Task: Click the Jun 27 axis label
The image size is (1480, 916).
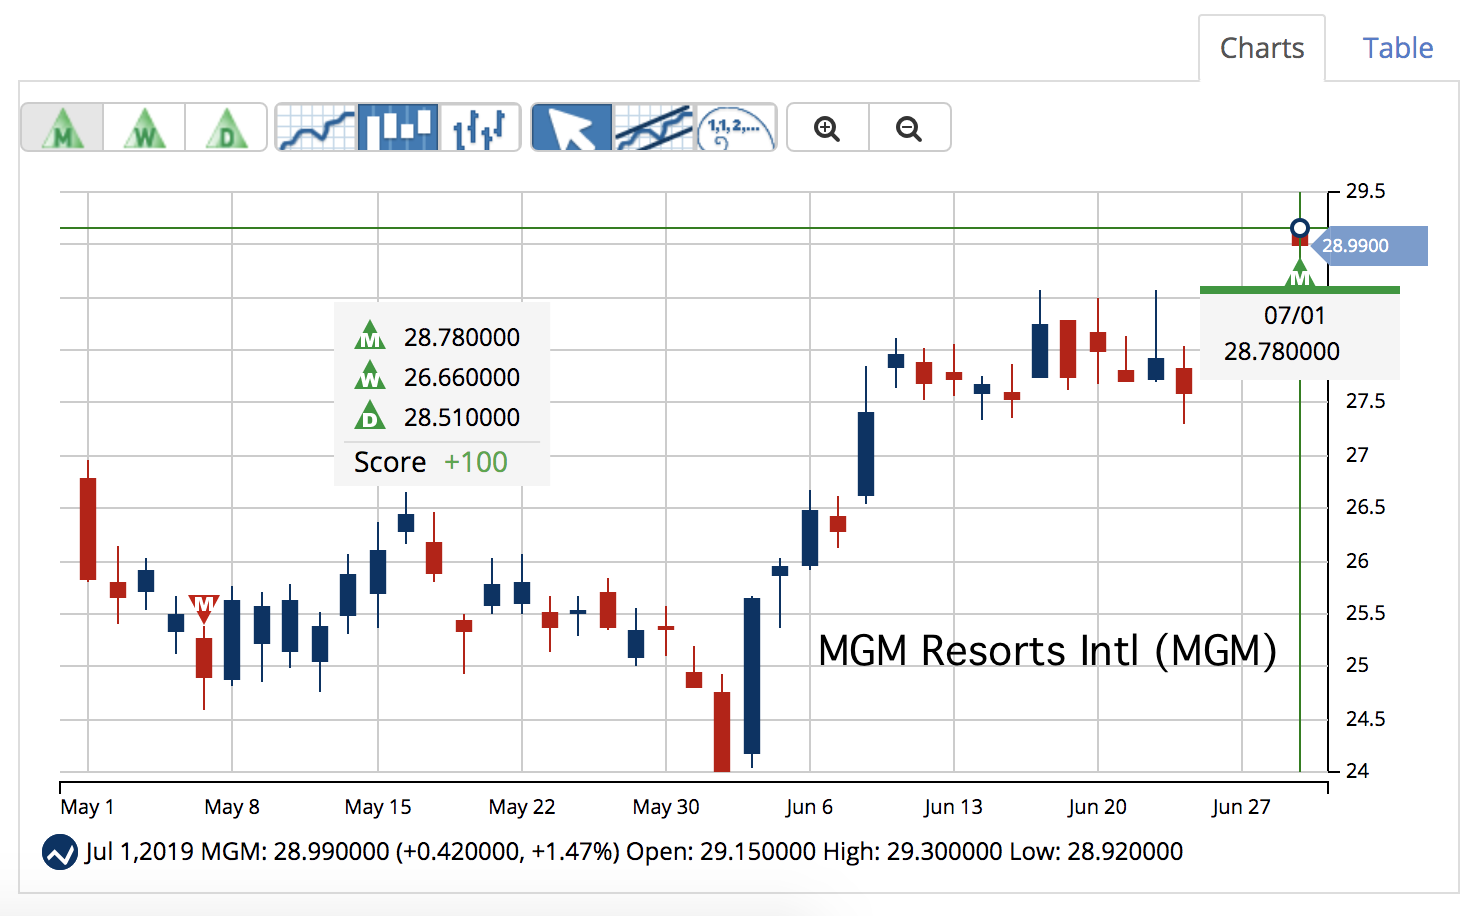Action: point(1241,807)
